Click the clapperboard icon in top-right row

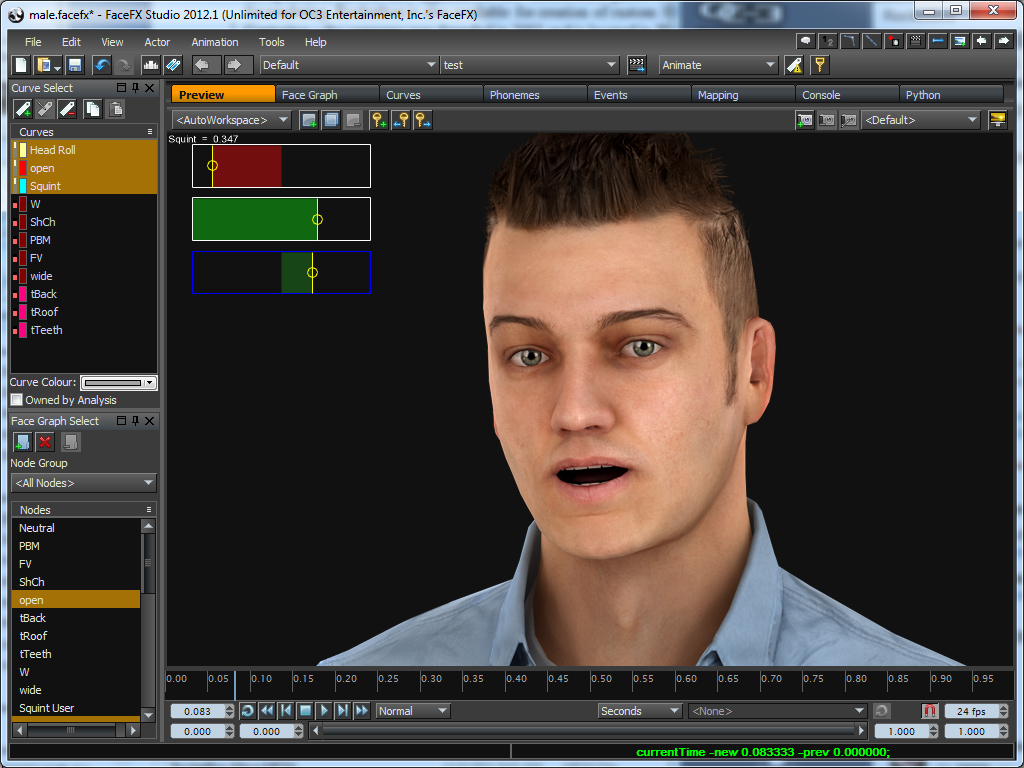click(x=916, y=41)
